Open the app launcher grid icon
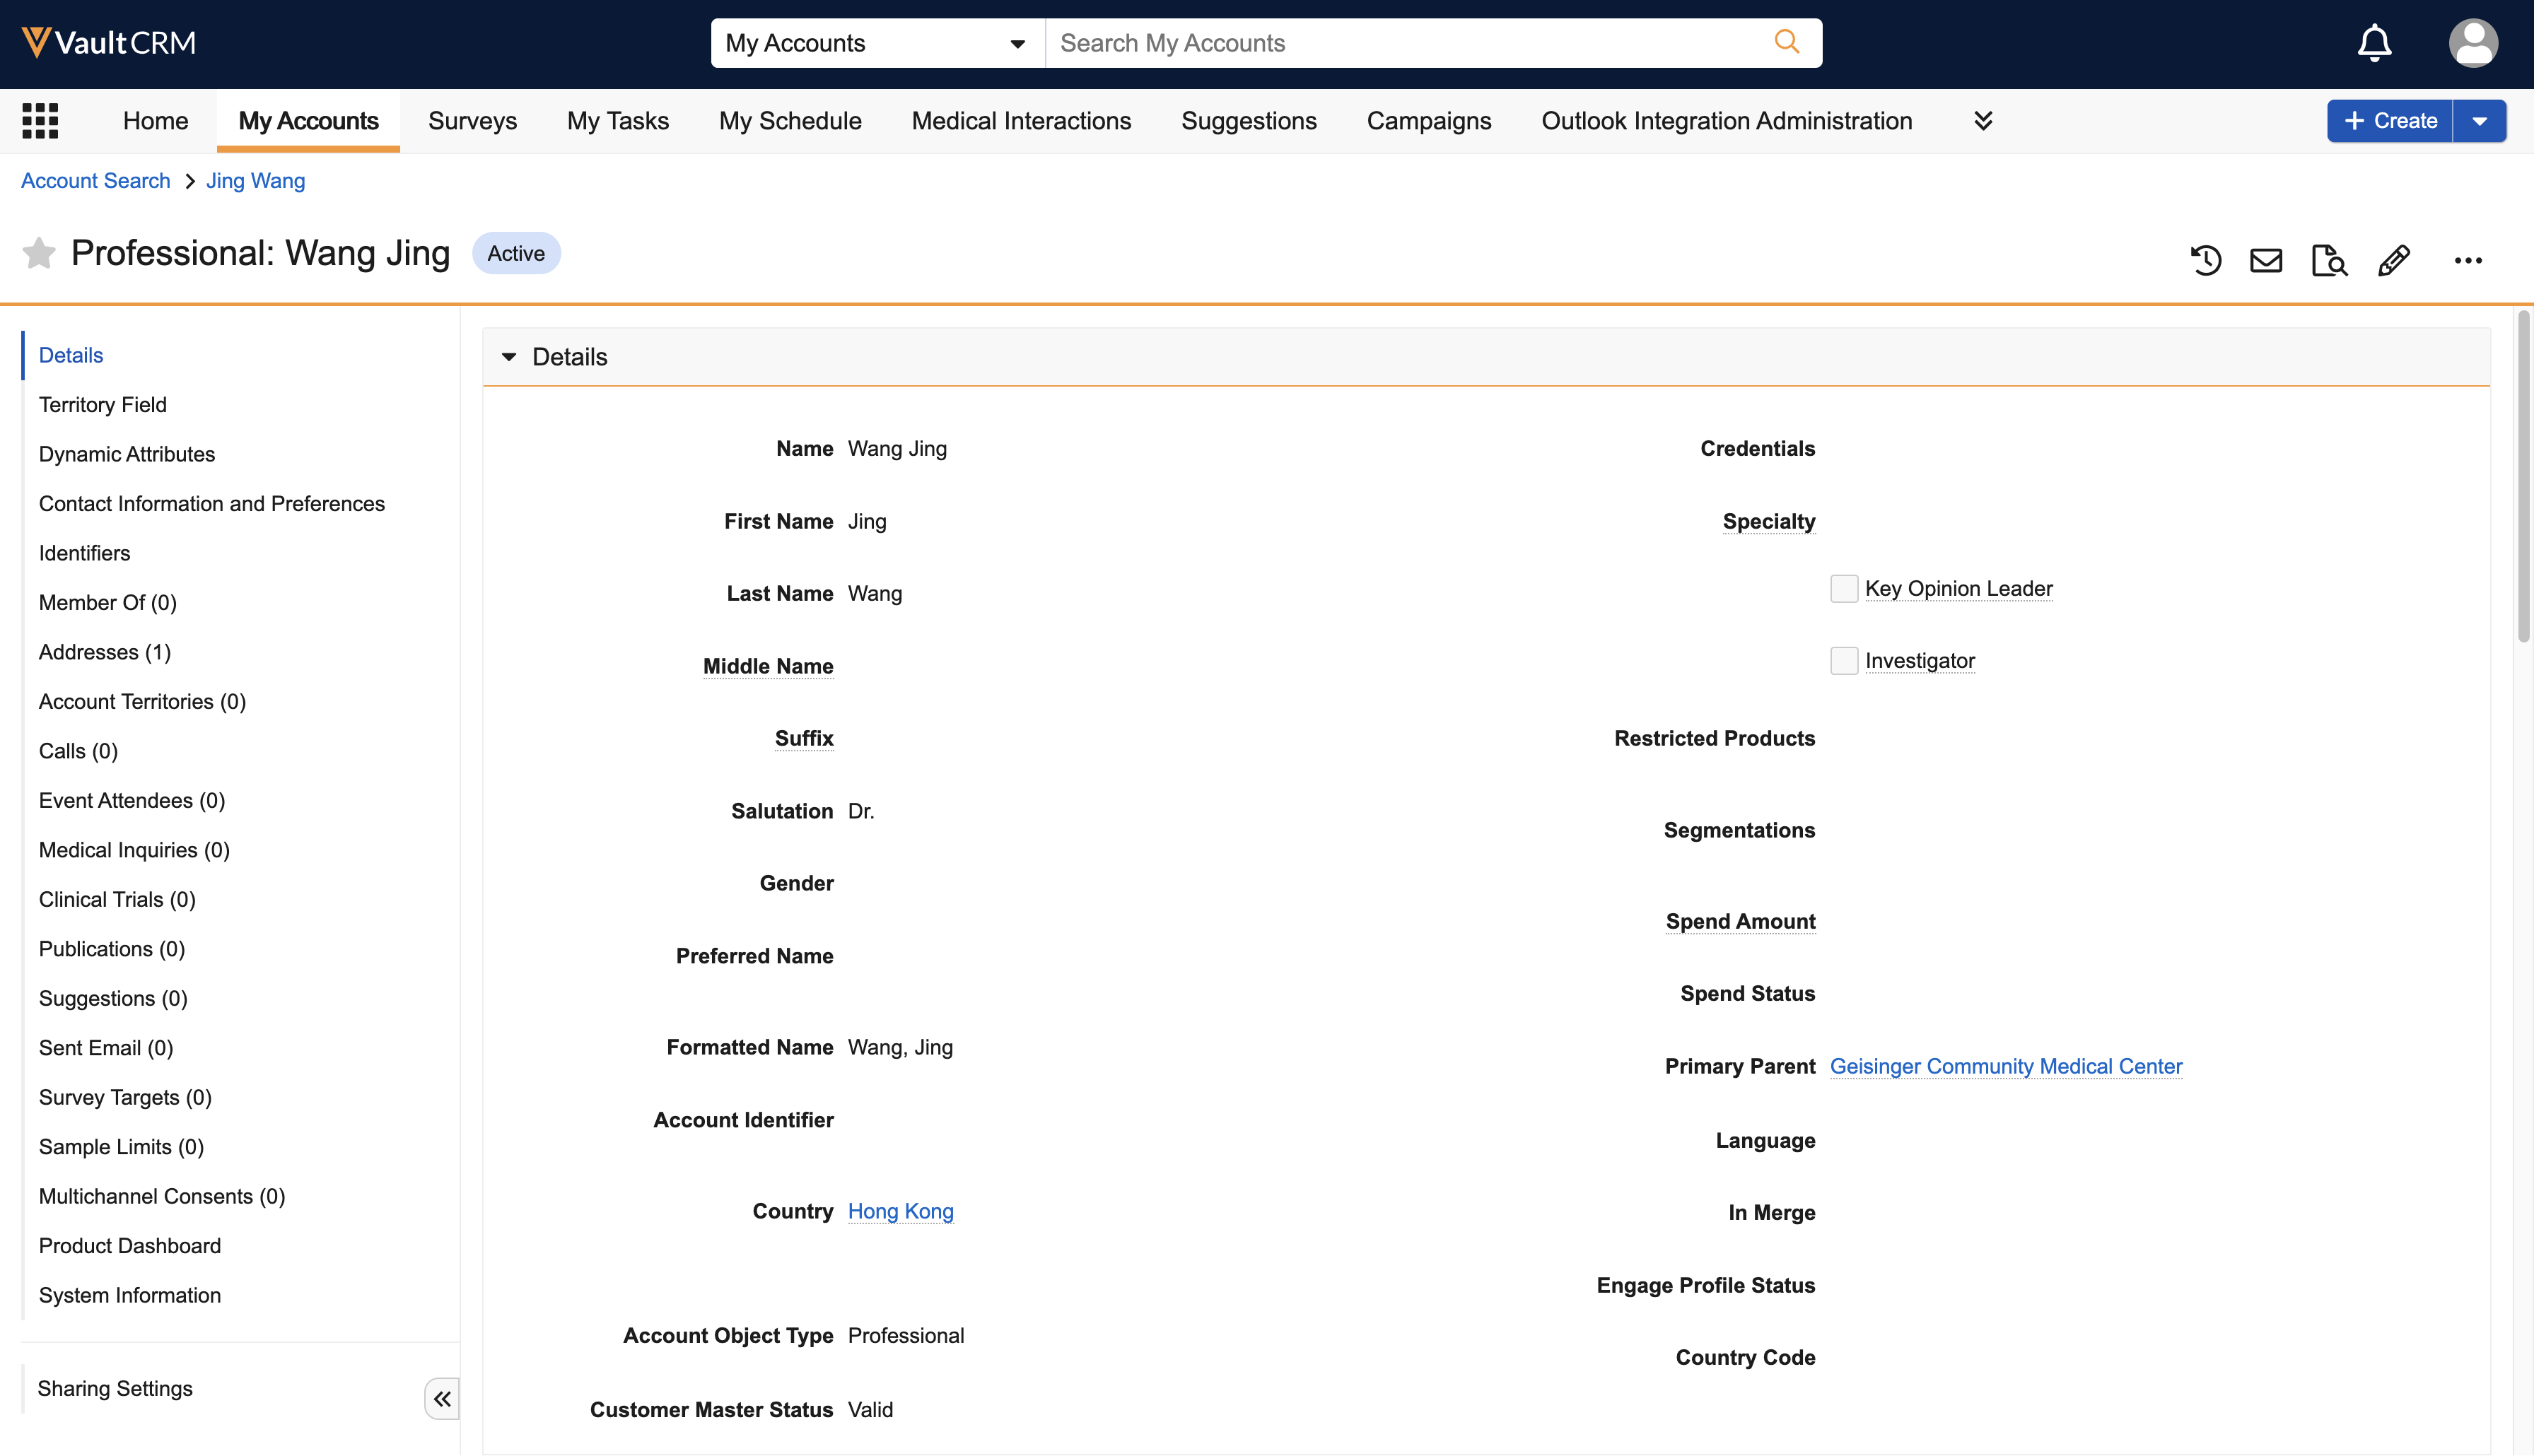2534x1456 pixels. click(x=40, y=121)
